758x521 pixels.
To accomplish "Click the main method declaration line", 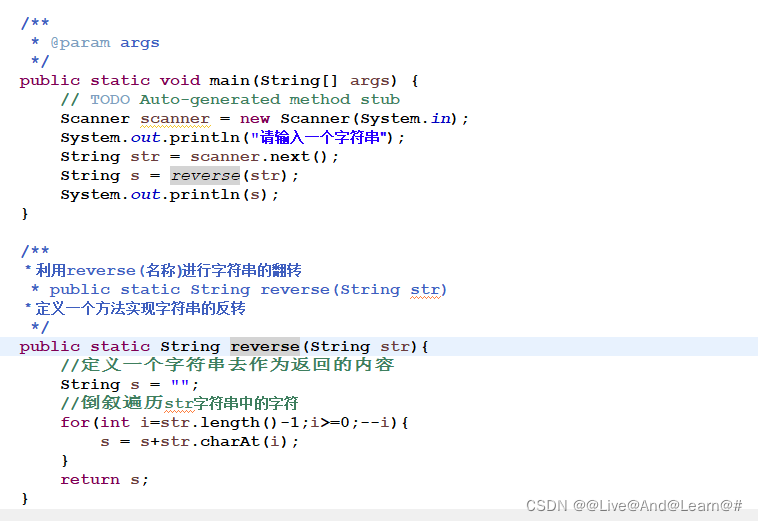I will tap(219, 80).
